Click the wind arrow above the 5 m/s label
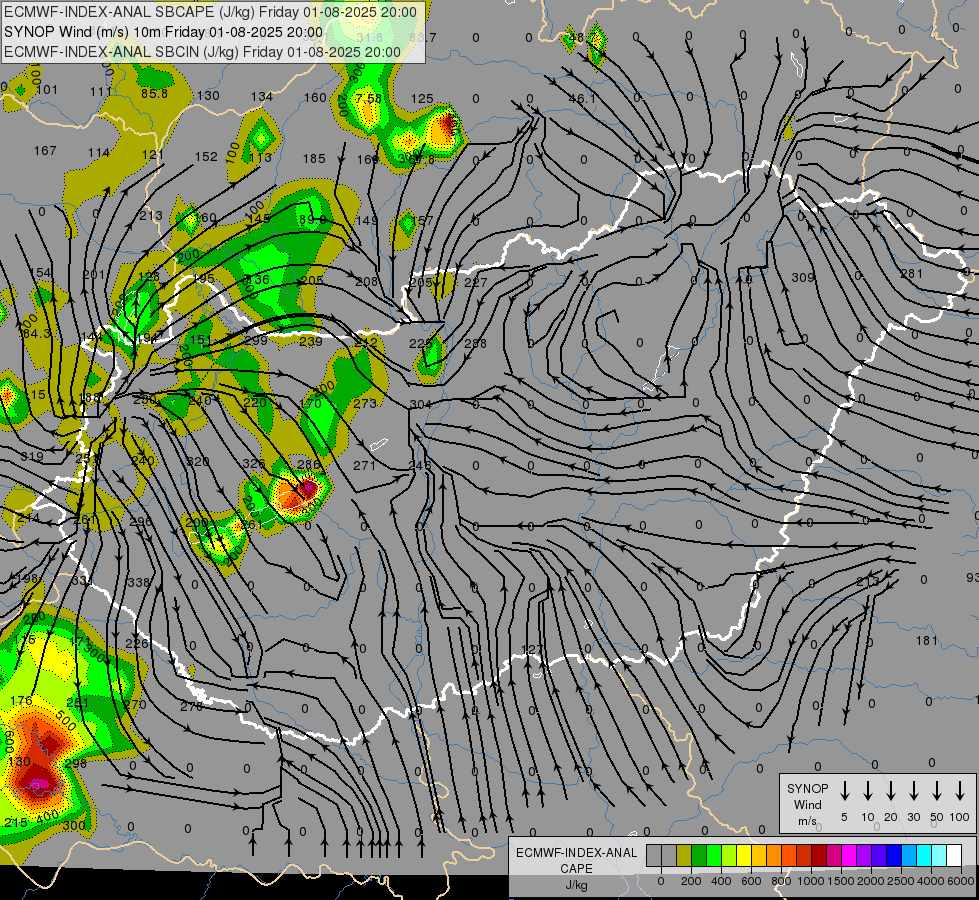Viewport: 979px width, 900px height. pyautogui.click(x=845, y=791)
